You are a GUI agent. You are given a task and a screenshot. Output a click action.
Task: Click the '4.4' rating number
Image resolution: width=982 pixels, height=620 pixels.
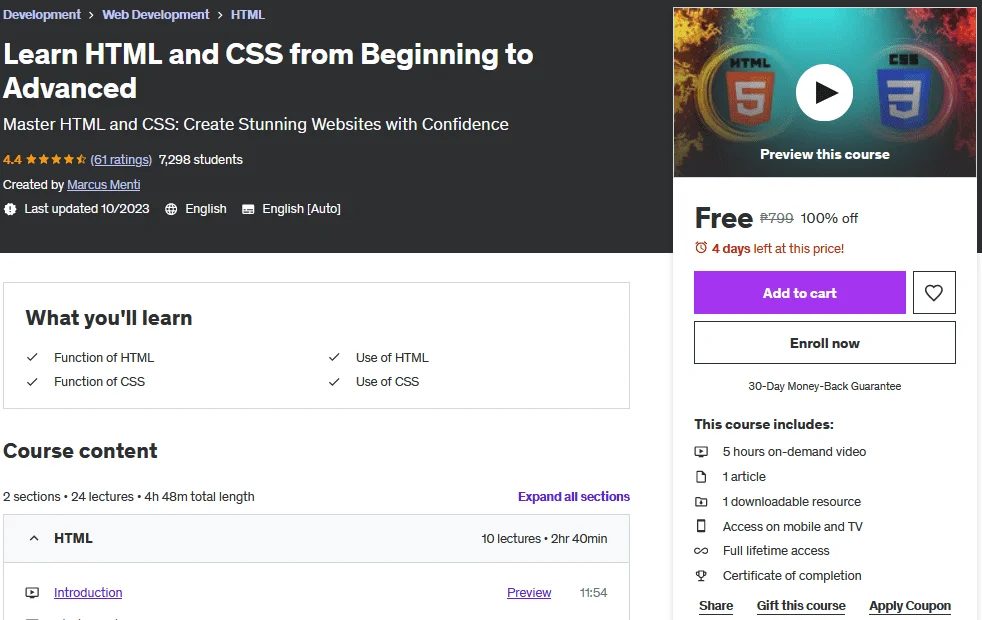coord(12,159)
